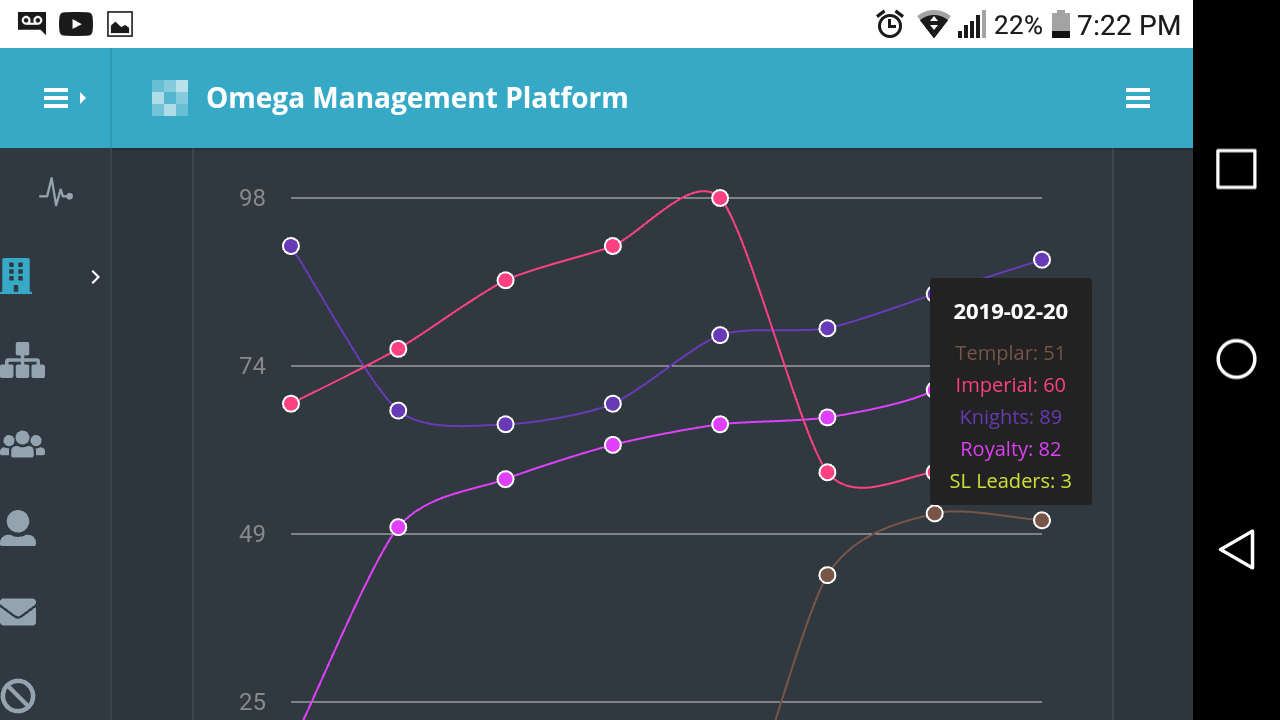Image resolution: width=1280 pixels, height=720 pixels.
Task: Click the first Knights purple data point
Action: click(x=291, y=246)
